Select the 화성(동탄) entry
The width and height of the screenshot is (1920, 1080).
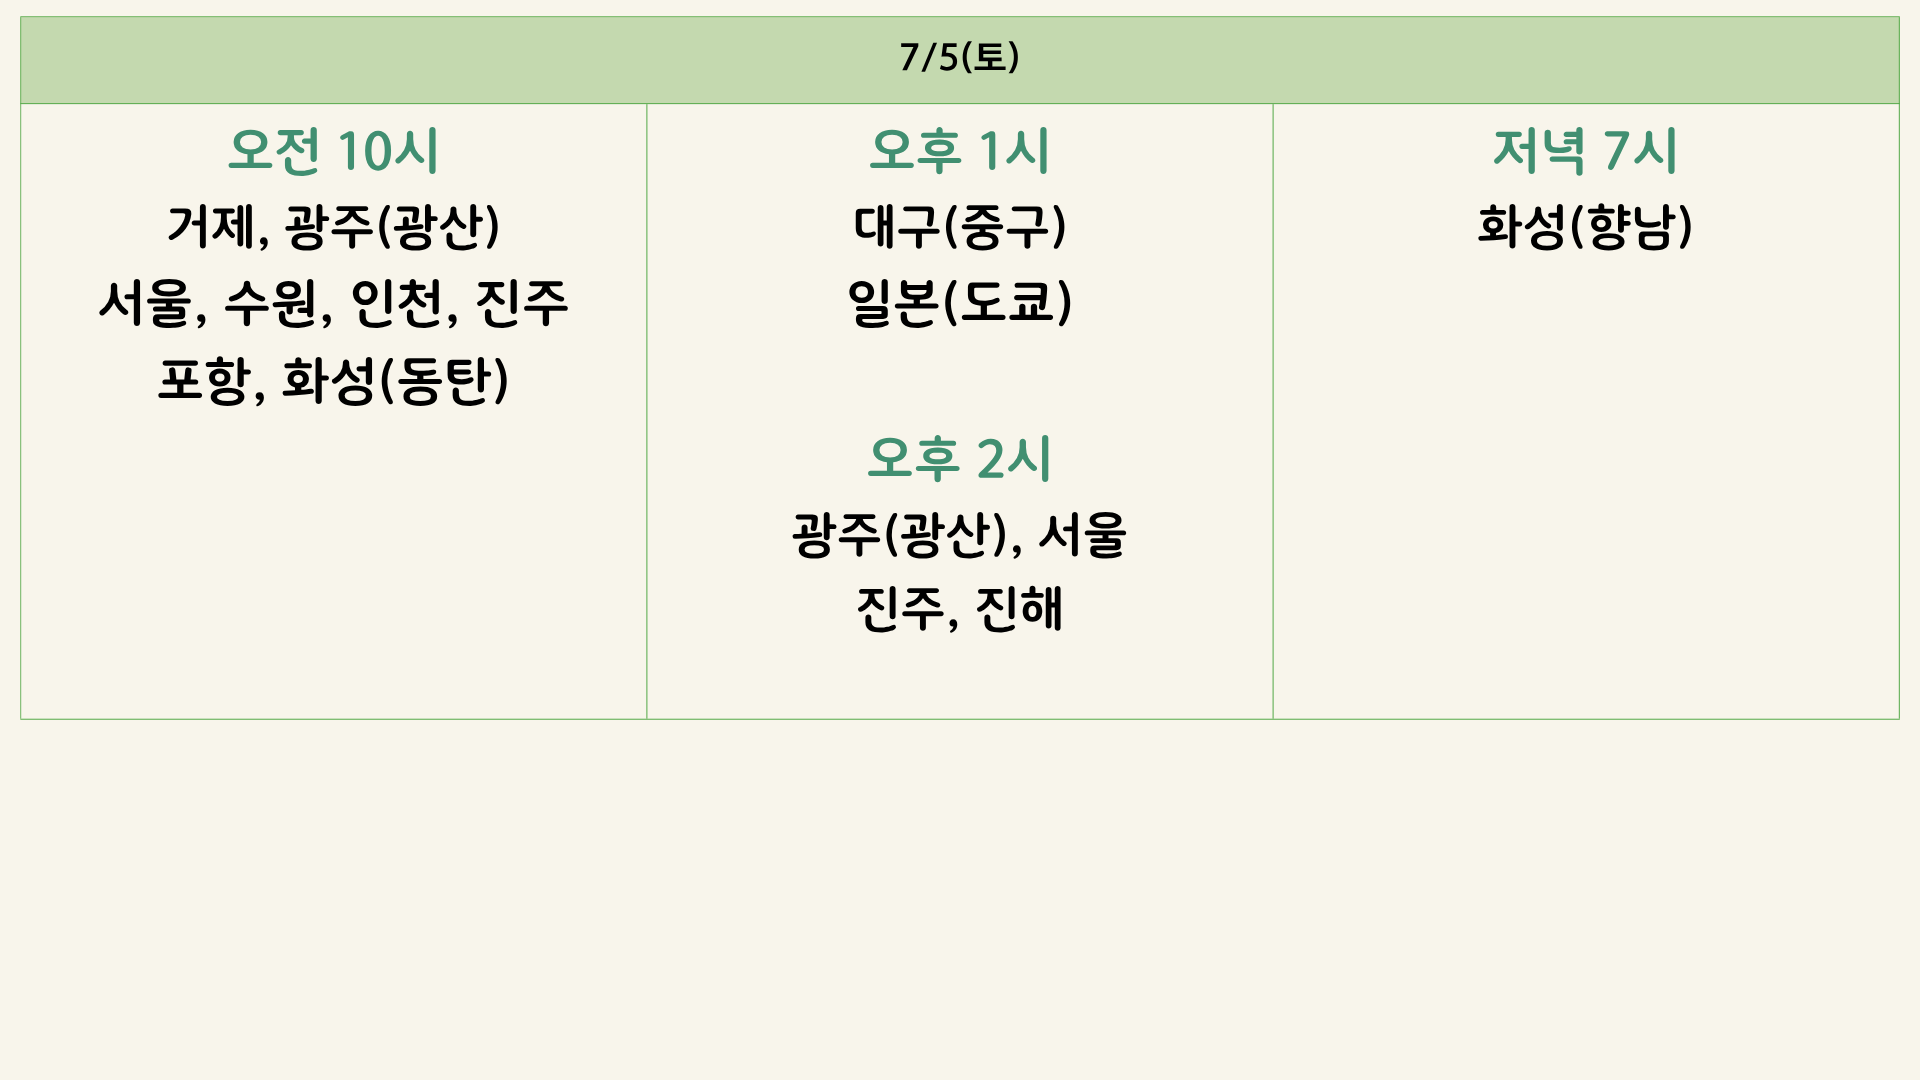coord(396,381)
